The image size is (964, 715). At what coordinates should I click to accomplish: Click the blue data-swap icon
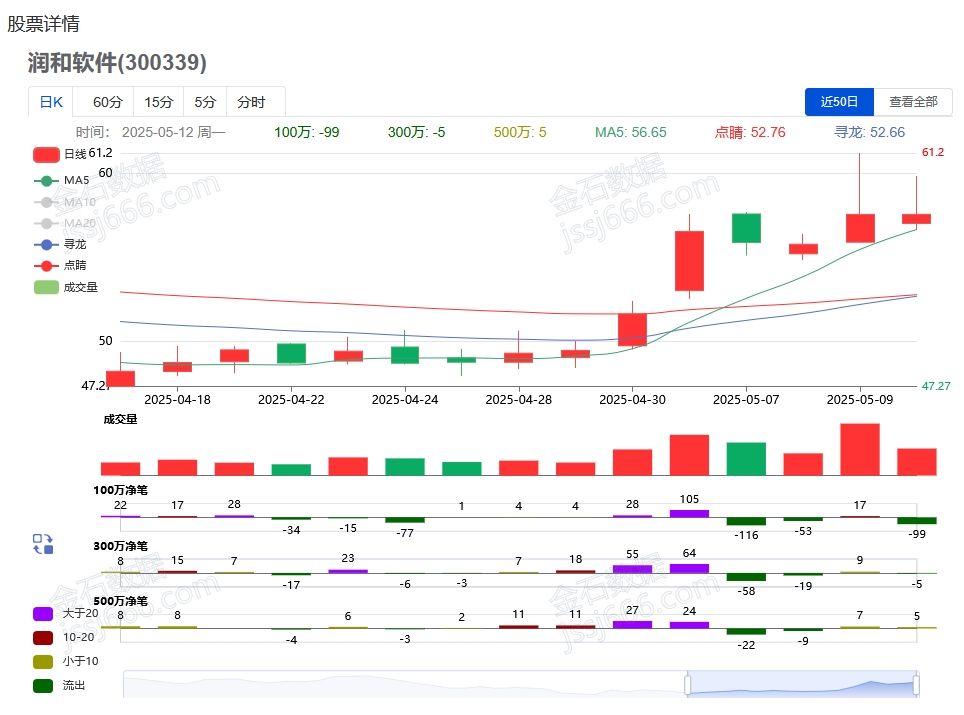pos(43,544)
